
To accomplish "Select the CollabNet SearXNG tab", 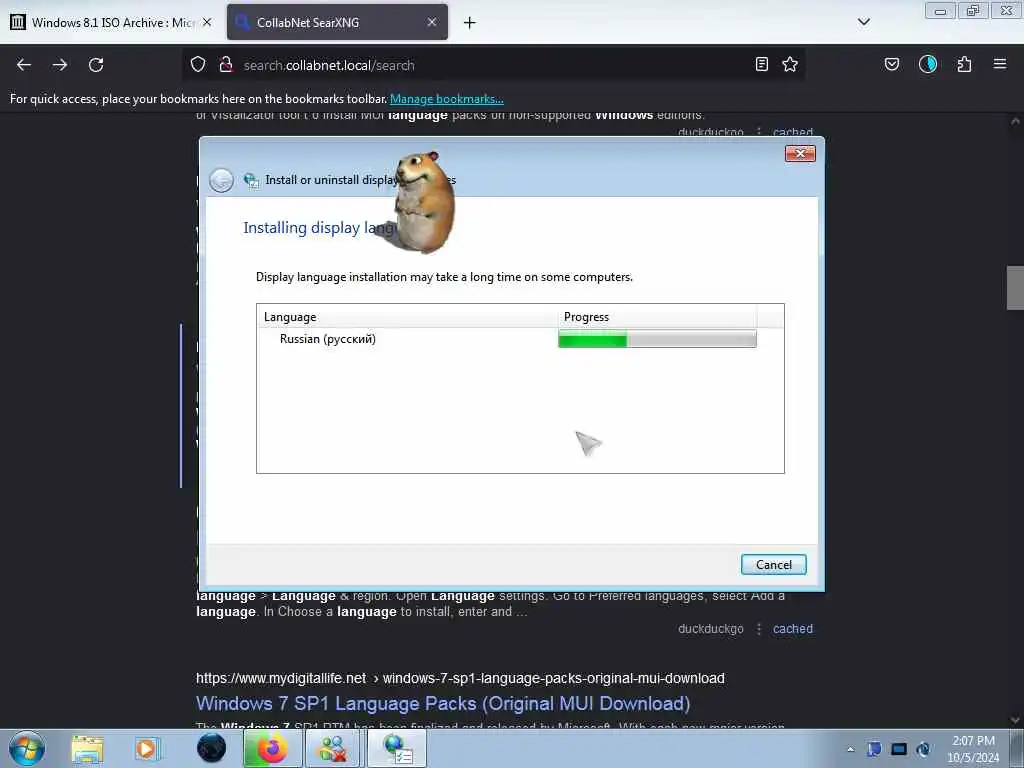I will coord(337,23).
